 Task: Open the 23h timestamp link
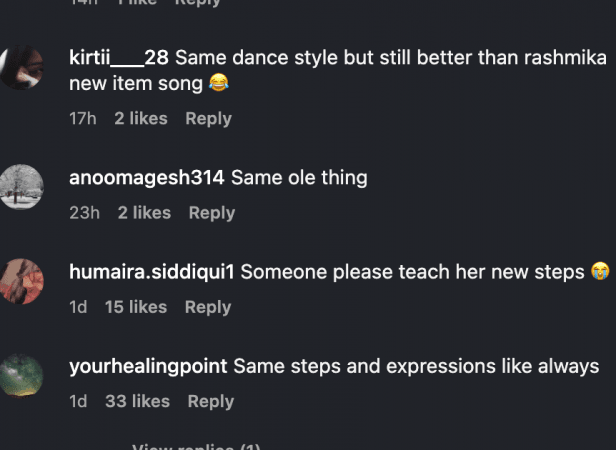[x=84, y=212]
